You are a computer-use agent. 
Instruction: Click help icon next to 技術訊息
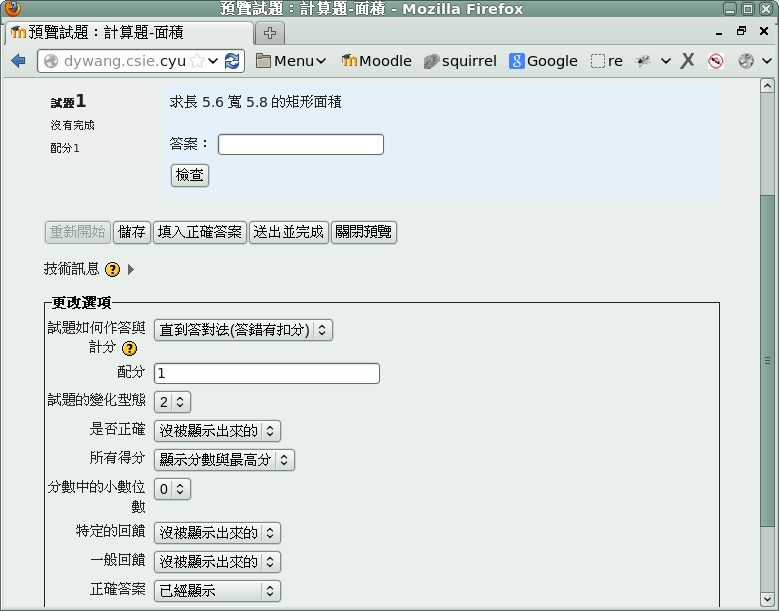coord(112,270)
